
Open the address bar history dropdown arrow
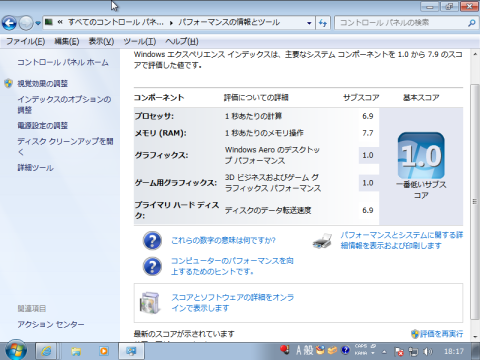coord(309,23)
